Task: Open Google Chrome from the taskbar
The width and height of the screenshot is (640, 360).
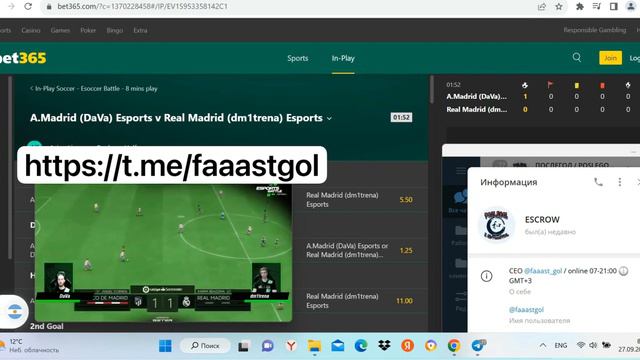Action: 454,346
